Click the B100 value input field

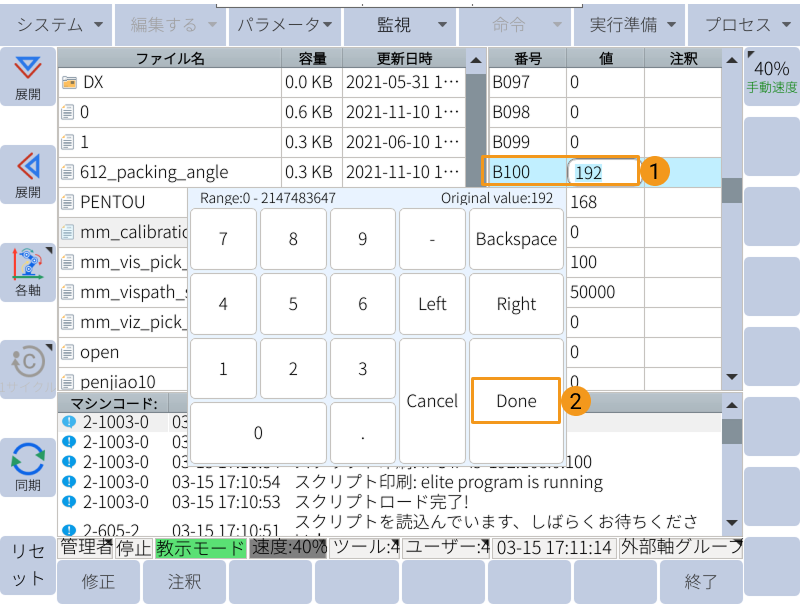(603, 172)
